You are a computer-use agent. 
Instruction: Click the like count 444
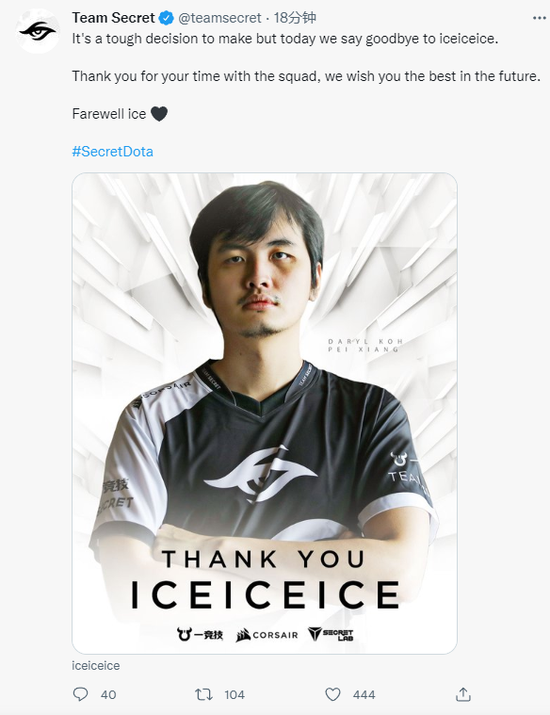coord(364,694)
